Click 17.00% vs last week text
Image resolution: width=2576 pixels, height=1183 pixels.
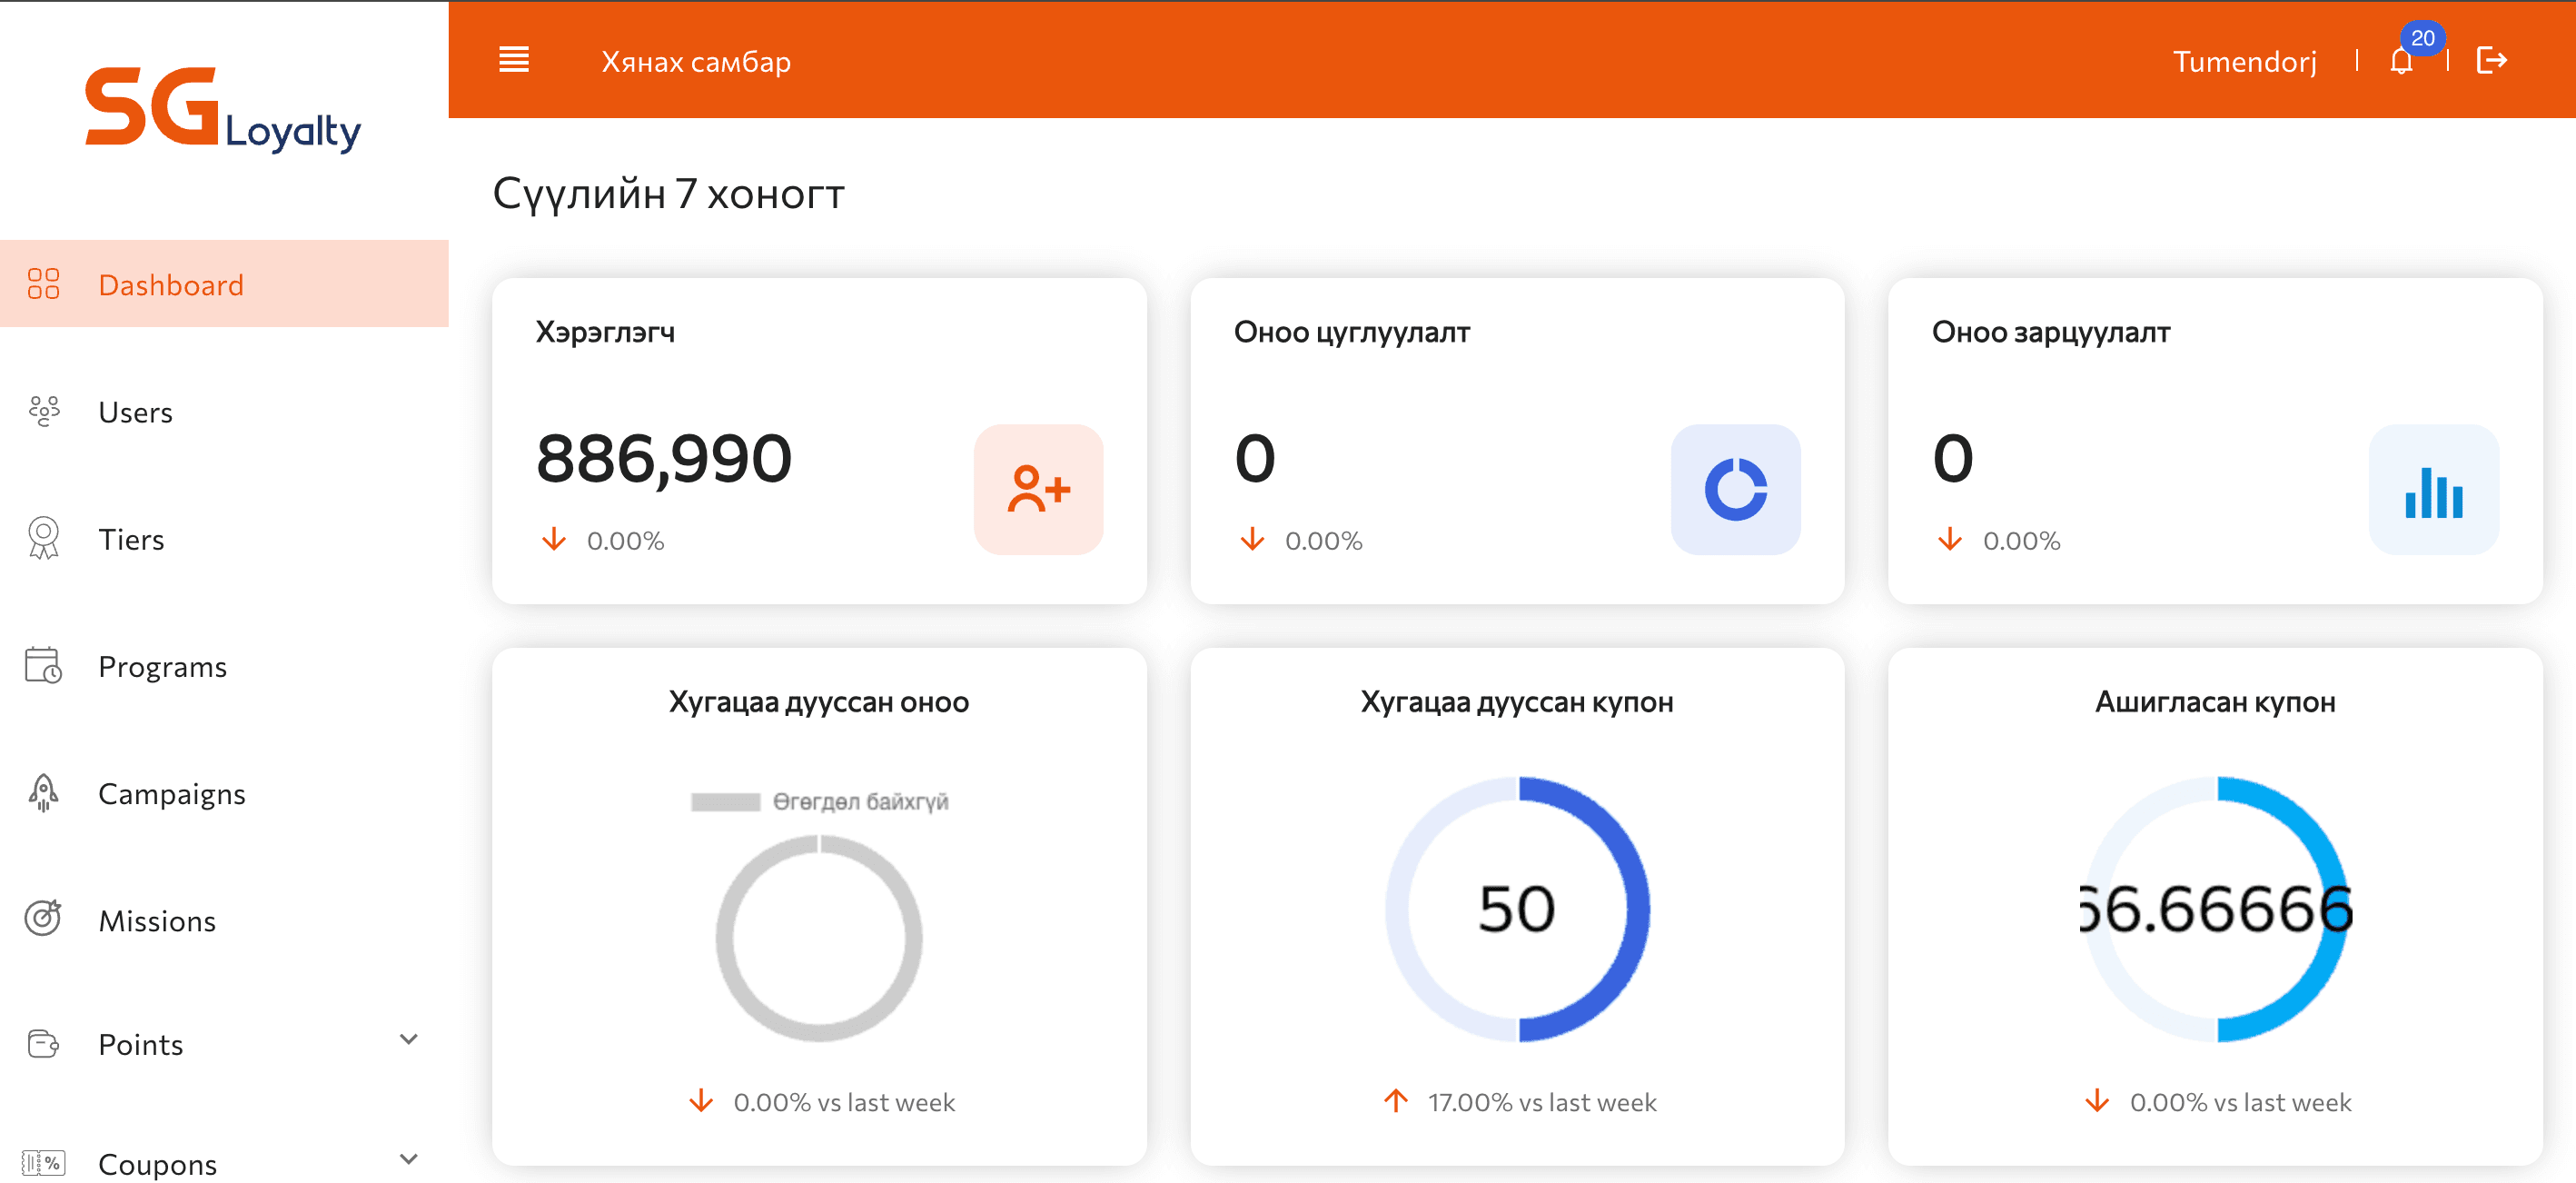coord(1542,1101)
